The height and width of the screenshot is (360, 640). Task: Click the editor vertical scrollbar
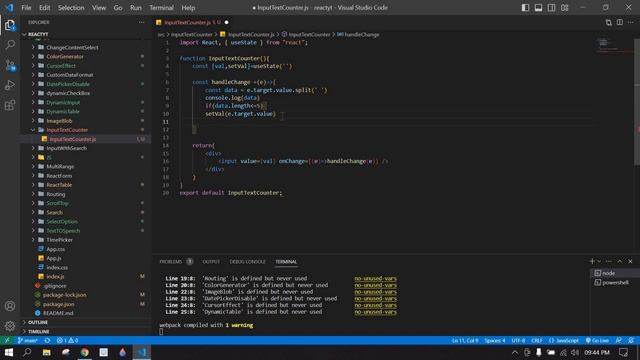[637, 102]
